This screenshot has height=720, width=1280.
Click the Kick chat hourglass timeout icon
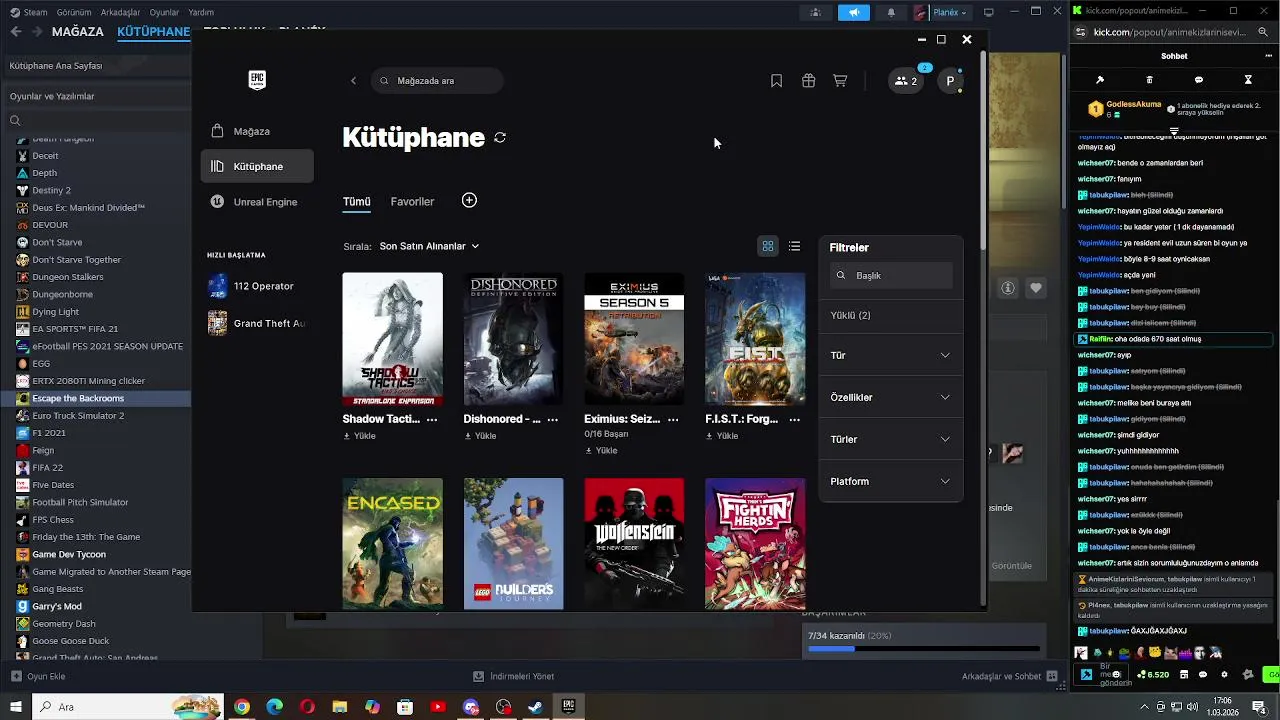click(1248, 80)
